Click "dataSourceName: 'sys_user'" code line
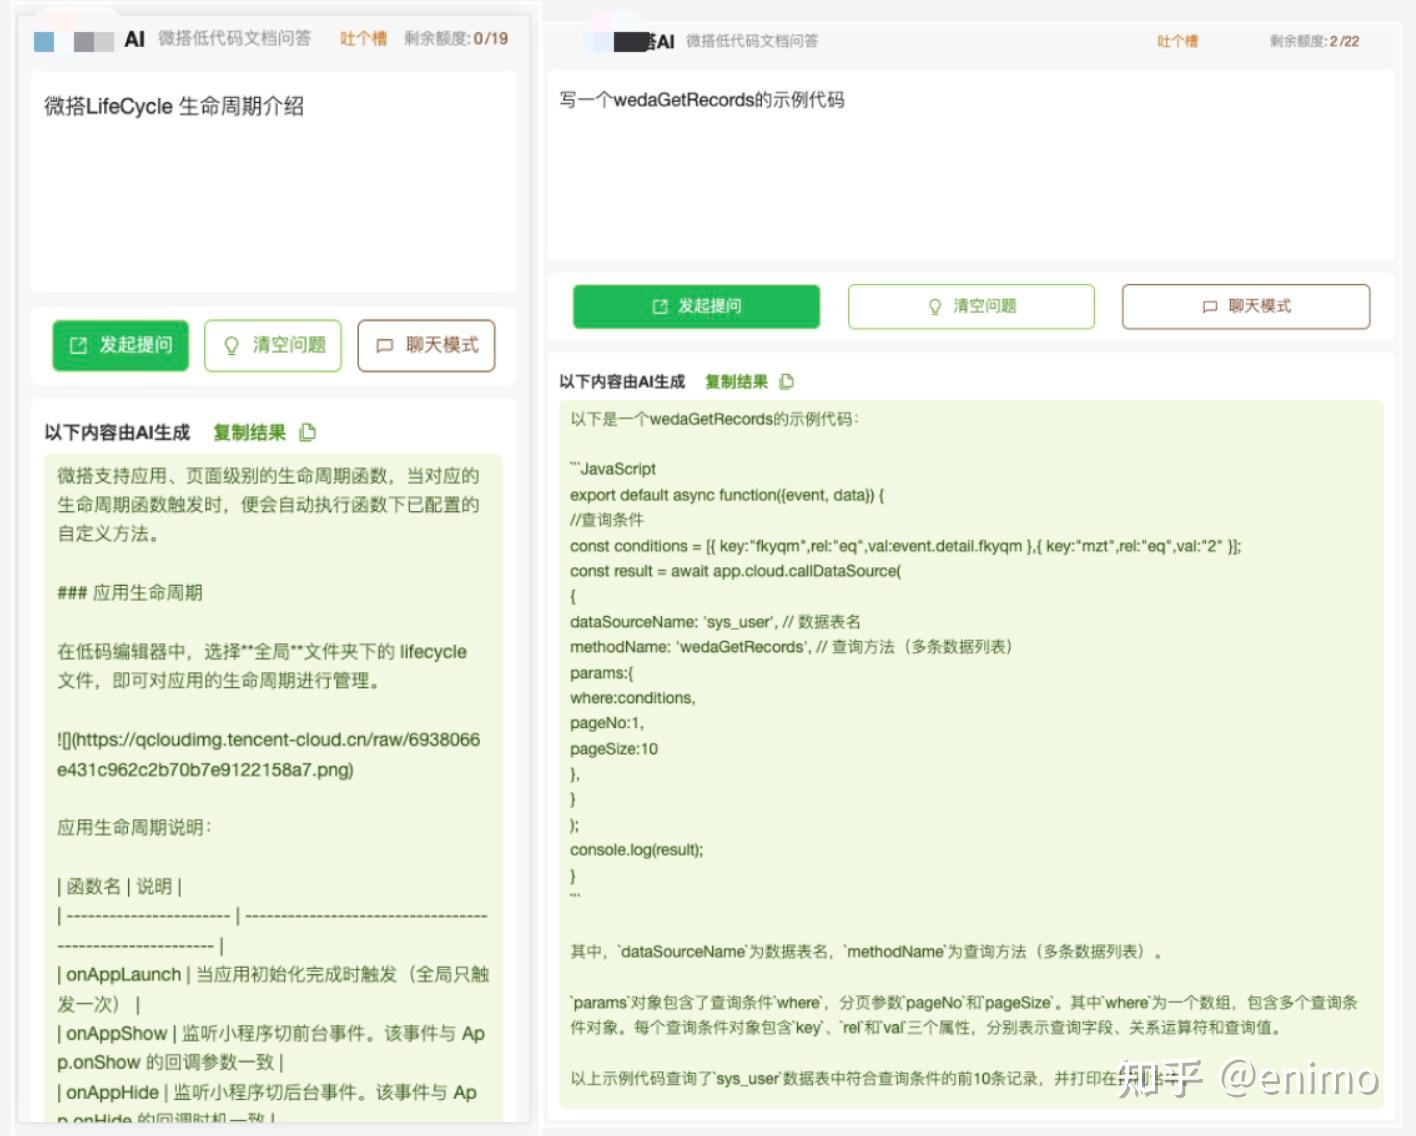This screenshot has width=1416, height=1136. coord(715,622)
